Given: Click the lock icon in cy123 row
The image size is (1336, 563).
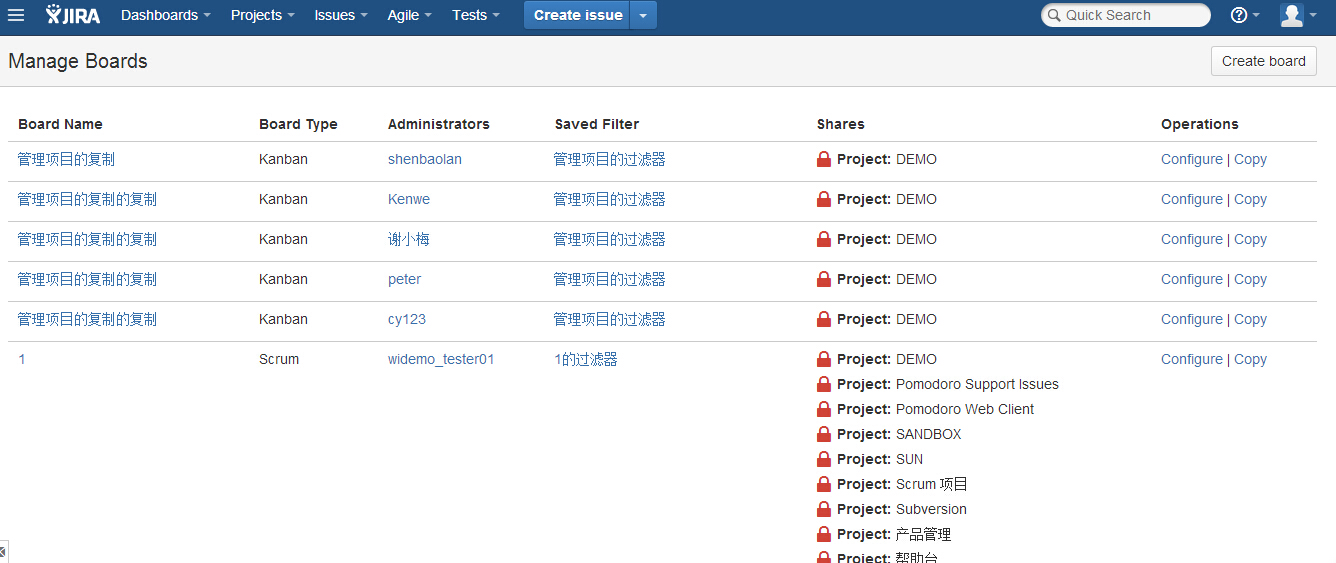Looking at the screenshot, I should click(824, 319).
